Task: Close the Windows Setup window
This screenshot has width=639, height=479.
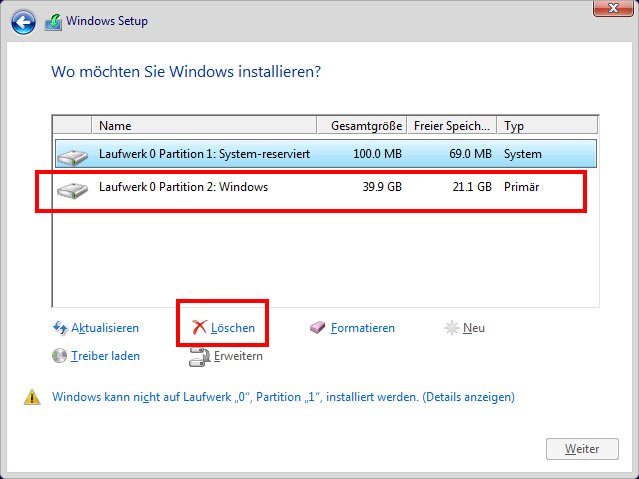Action: (613, 8)
